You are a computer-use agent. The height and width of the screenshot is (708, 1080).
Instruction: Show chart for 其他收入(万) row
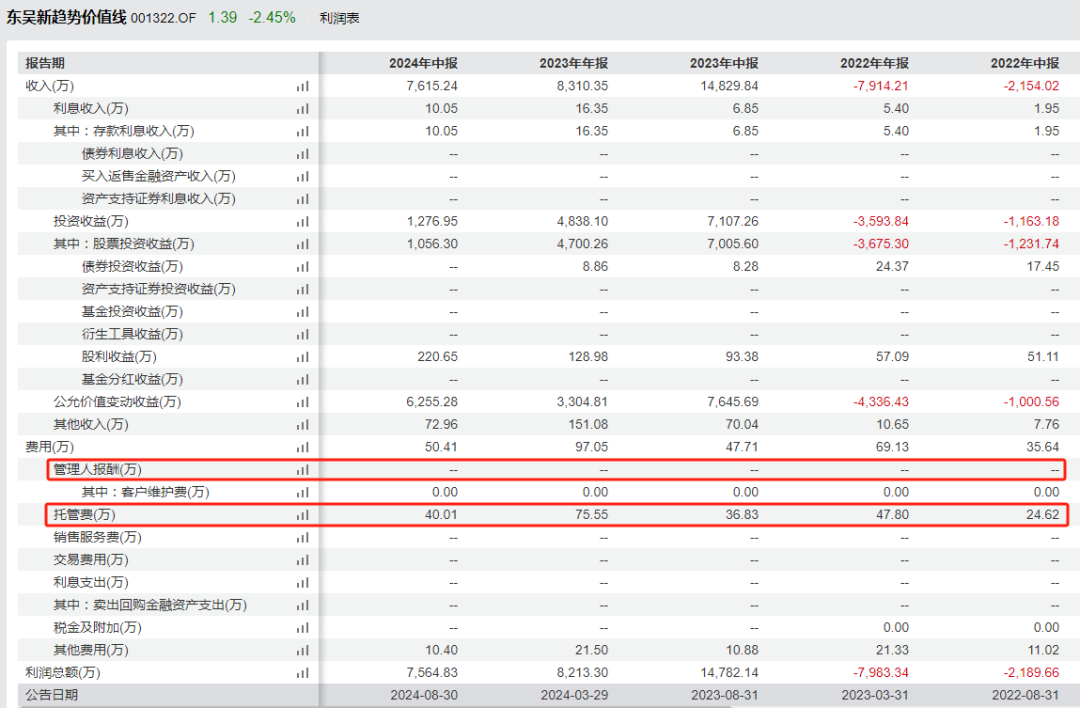[303, 424]
